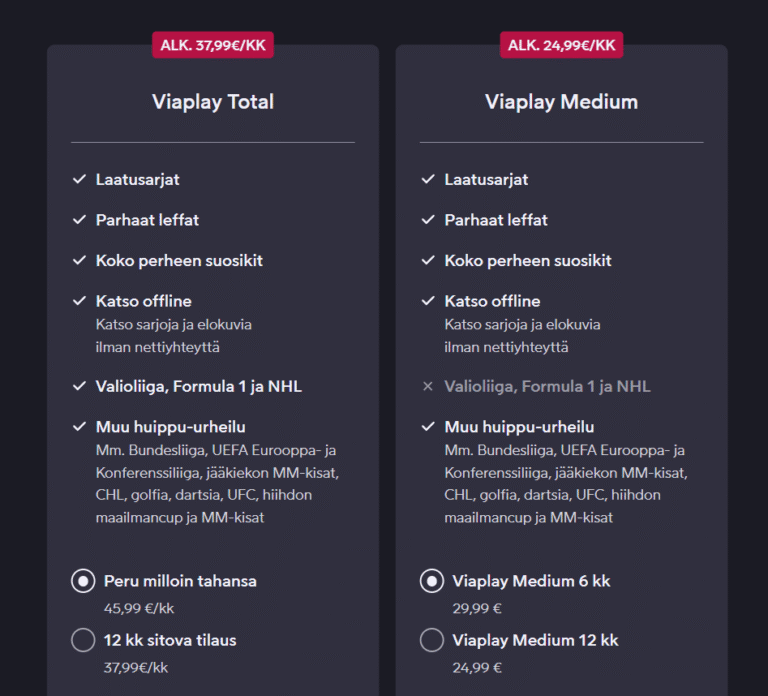The width and height of the screenshot is (768, 696).
Task: Click the X icon beside Valioliiga in Viaplay Medium
Action: pos(428,386)
